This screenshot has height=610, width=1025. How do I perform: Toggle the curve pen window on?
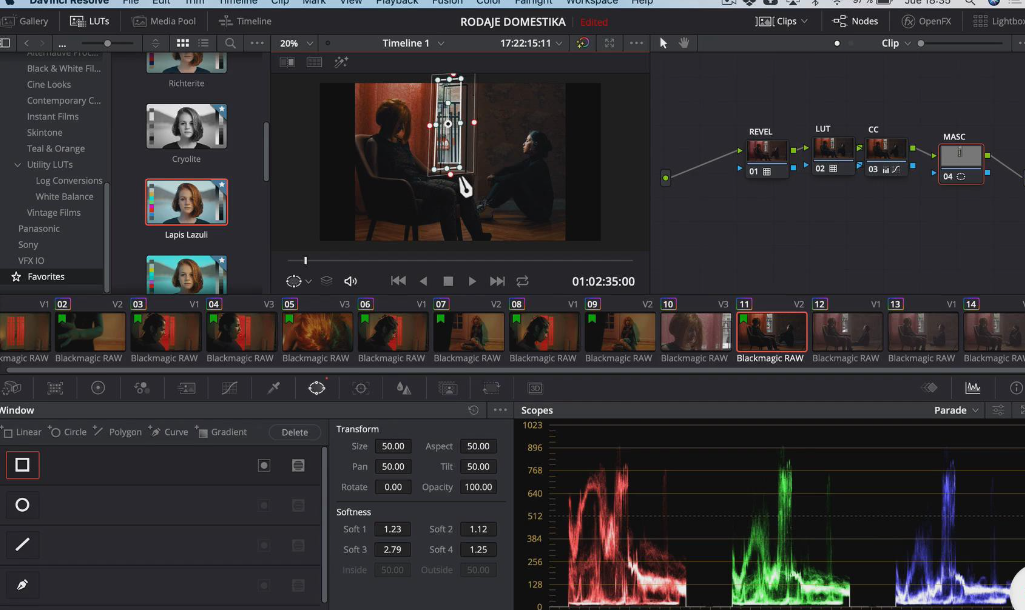(22, 585)
